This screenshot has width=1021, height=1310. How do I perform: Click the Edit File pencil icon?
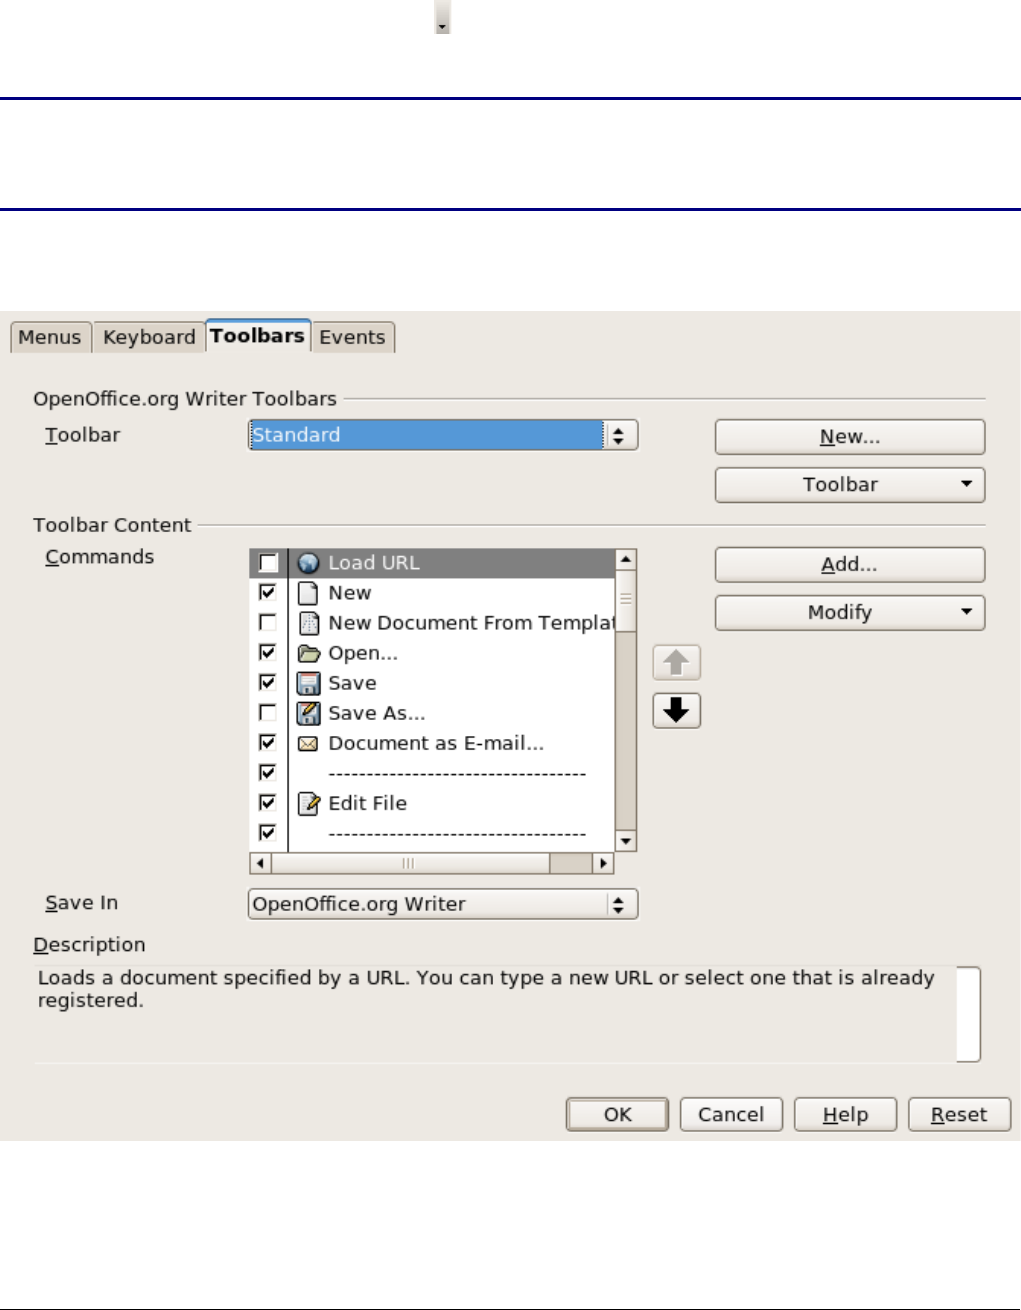pos(308,803)
